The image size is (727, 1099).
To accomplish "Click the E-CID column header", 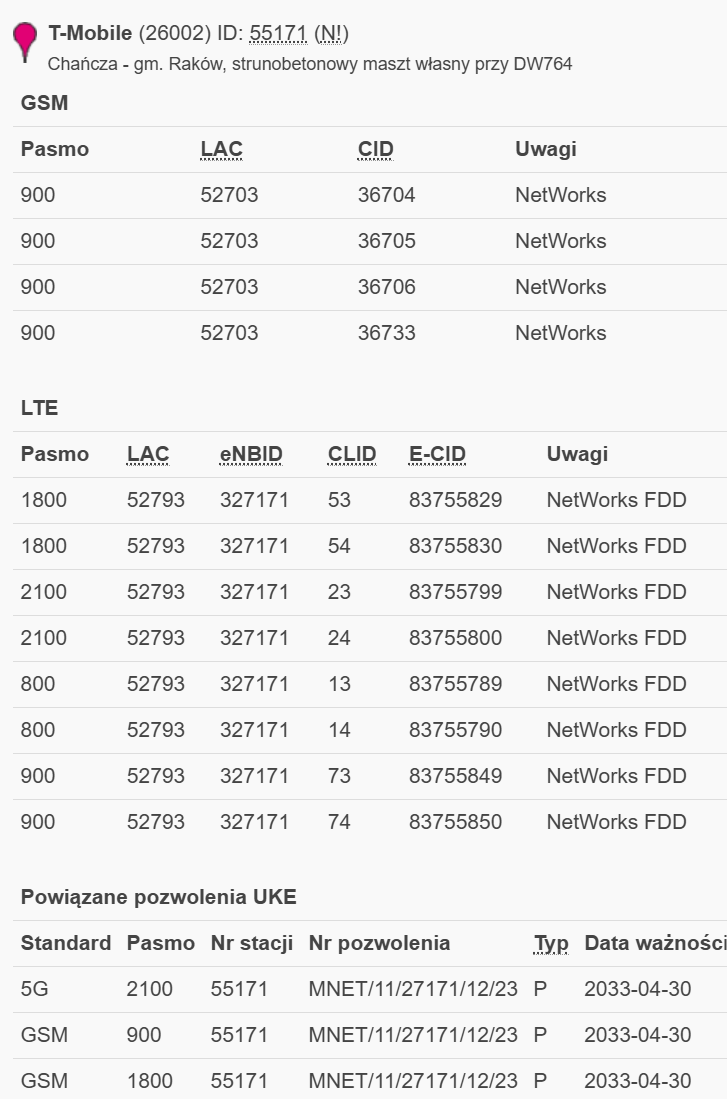I will point(437,453).
